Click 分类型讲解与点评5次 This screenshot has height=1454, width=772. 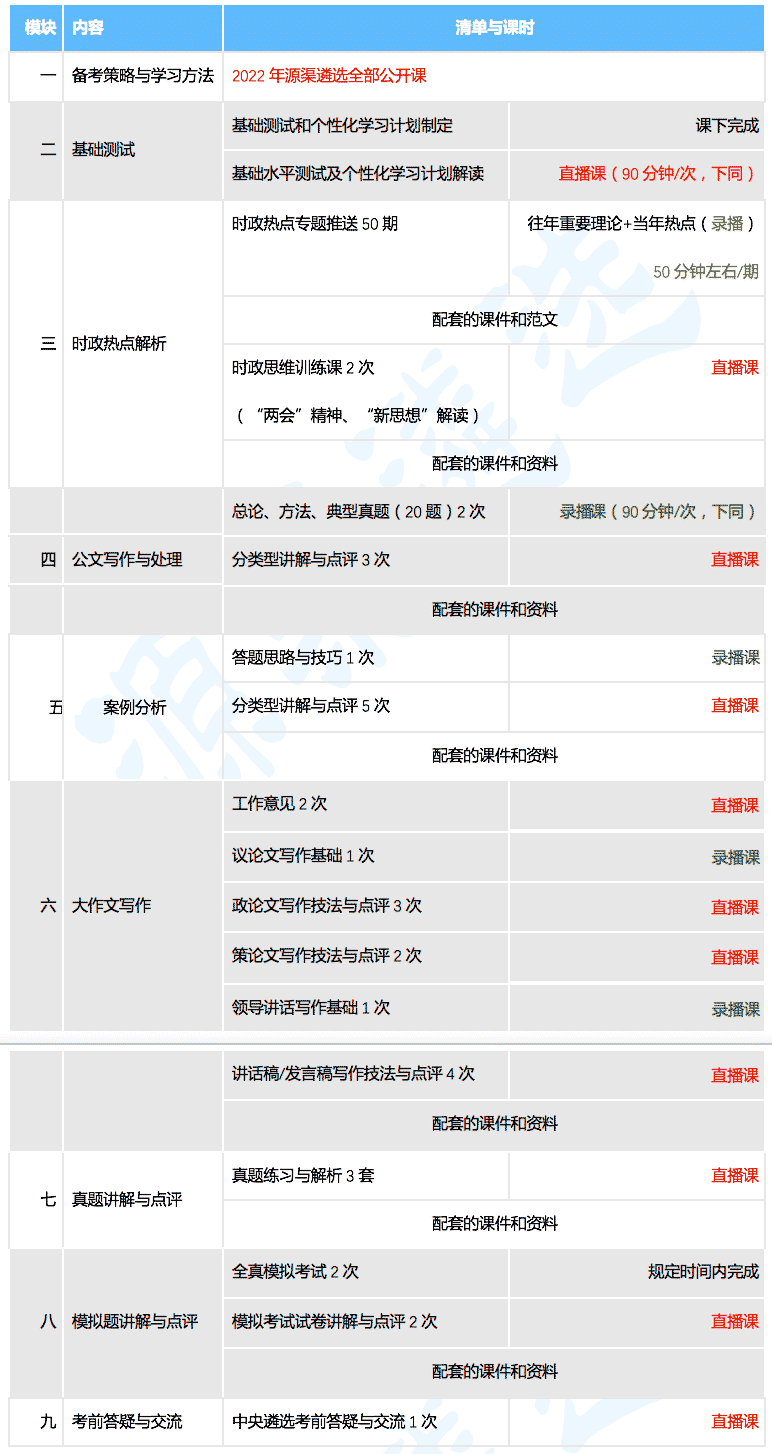(311, 706)
